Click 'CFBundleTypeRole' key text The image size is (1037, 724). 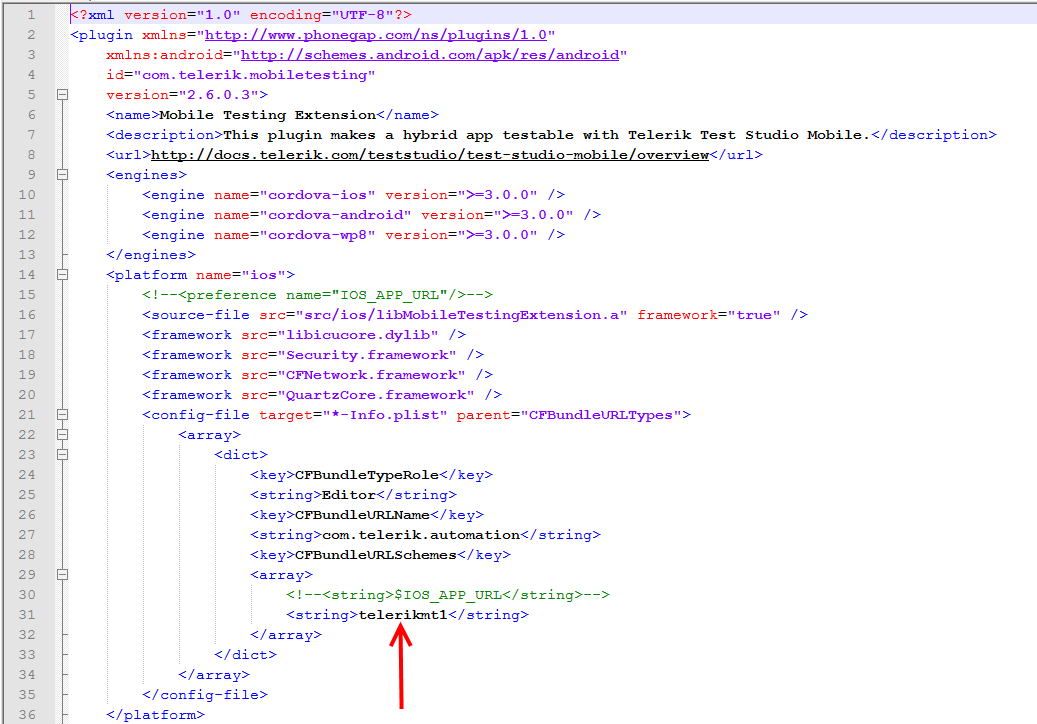(366, 475)
